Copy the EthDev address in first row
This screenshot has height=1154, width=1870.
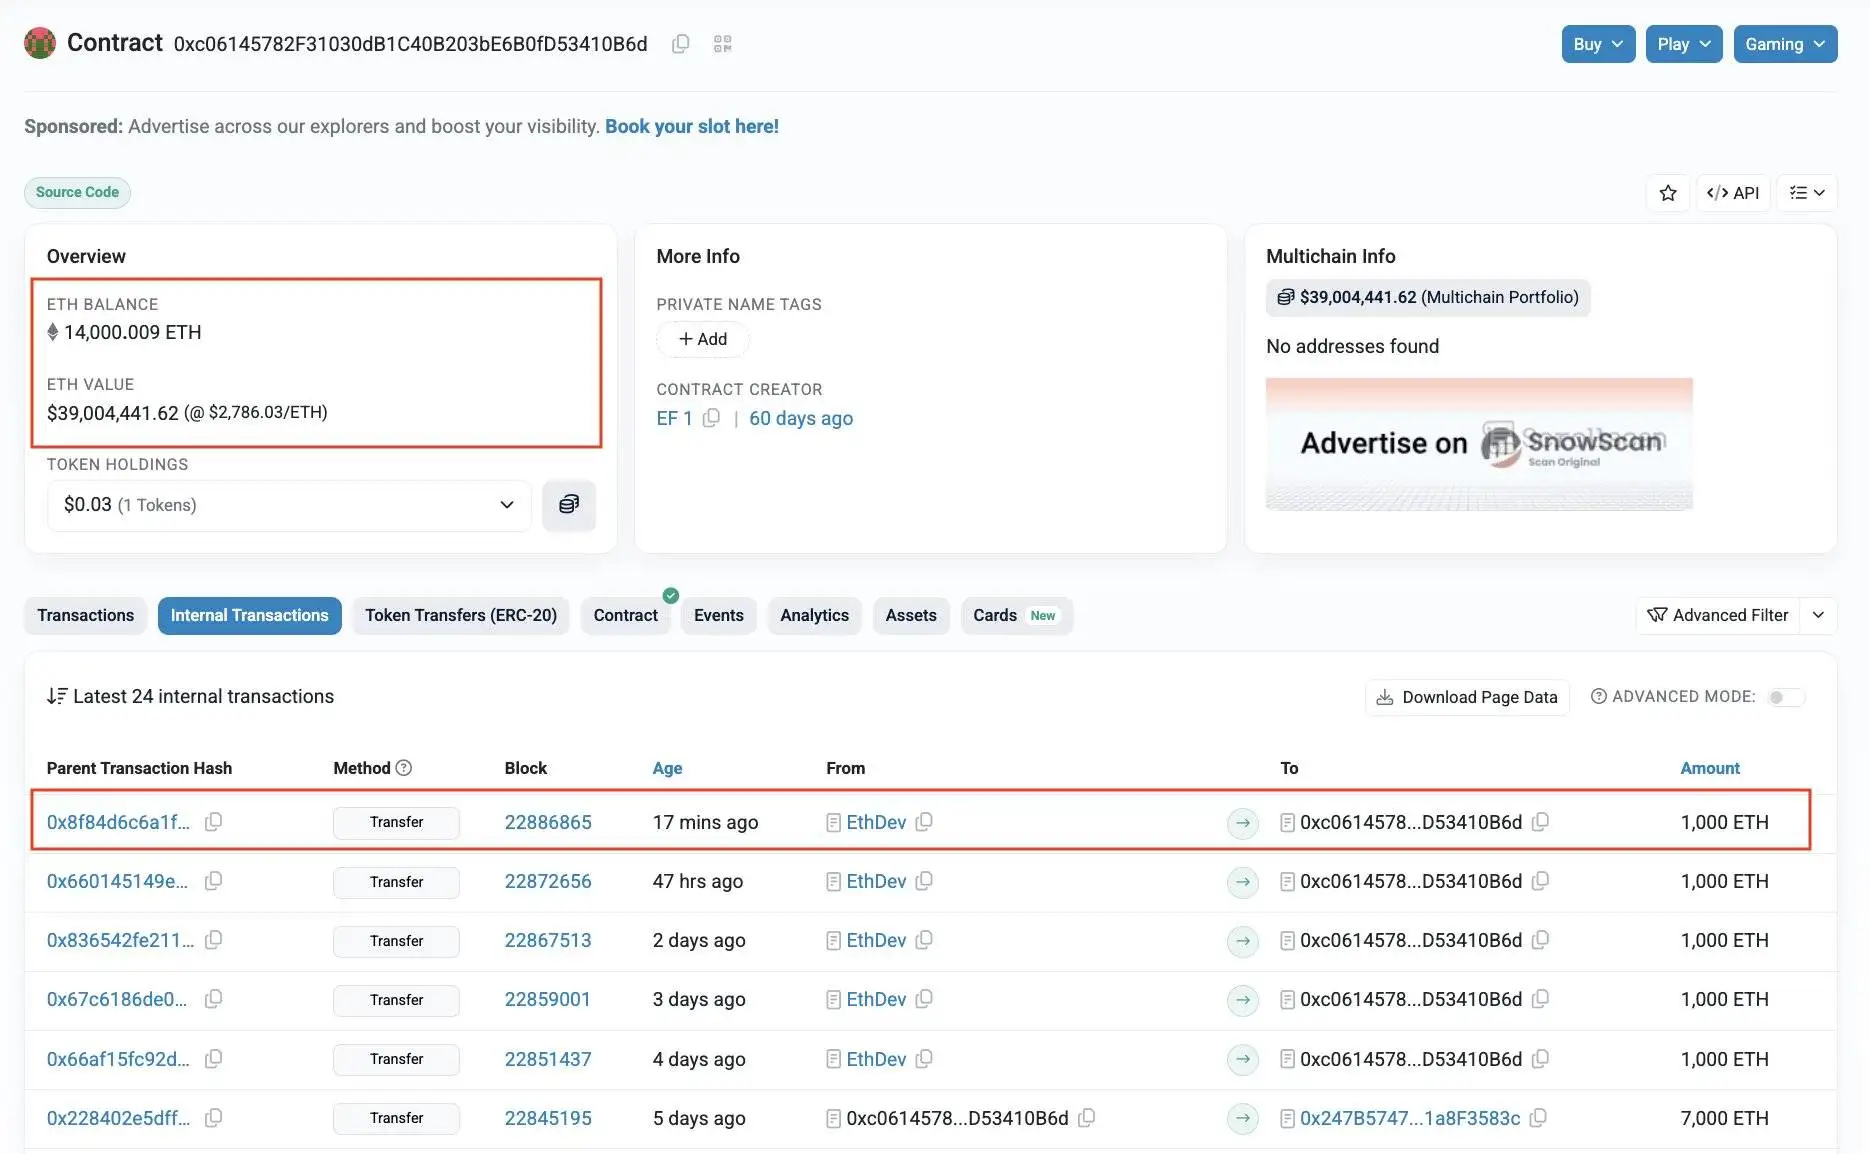(x=923, y=822)
